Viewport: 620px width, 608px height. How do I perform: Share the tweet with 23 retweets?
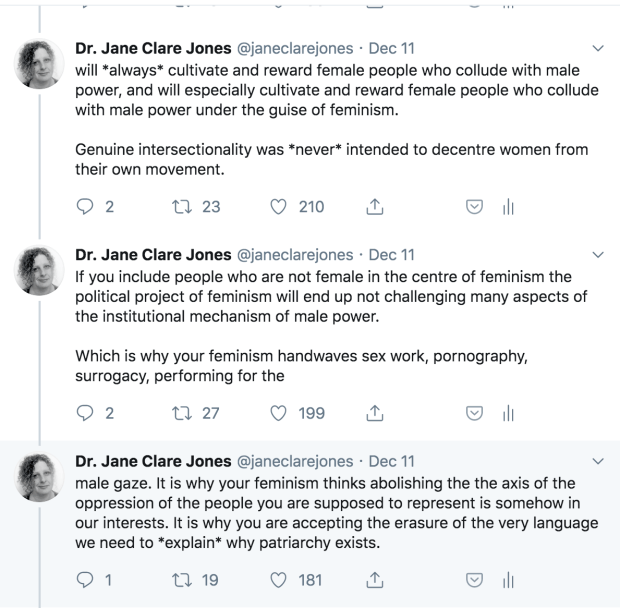click(376, 207)
